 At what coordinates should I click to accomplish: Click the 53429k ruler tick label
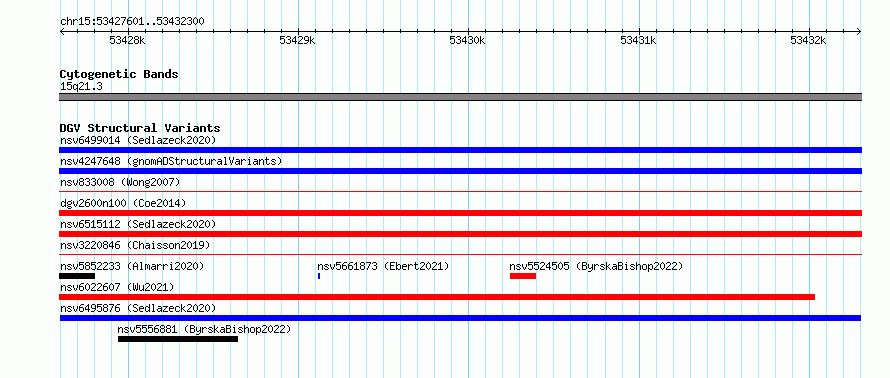pos(297,40)
